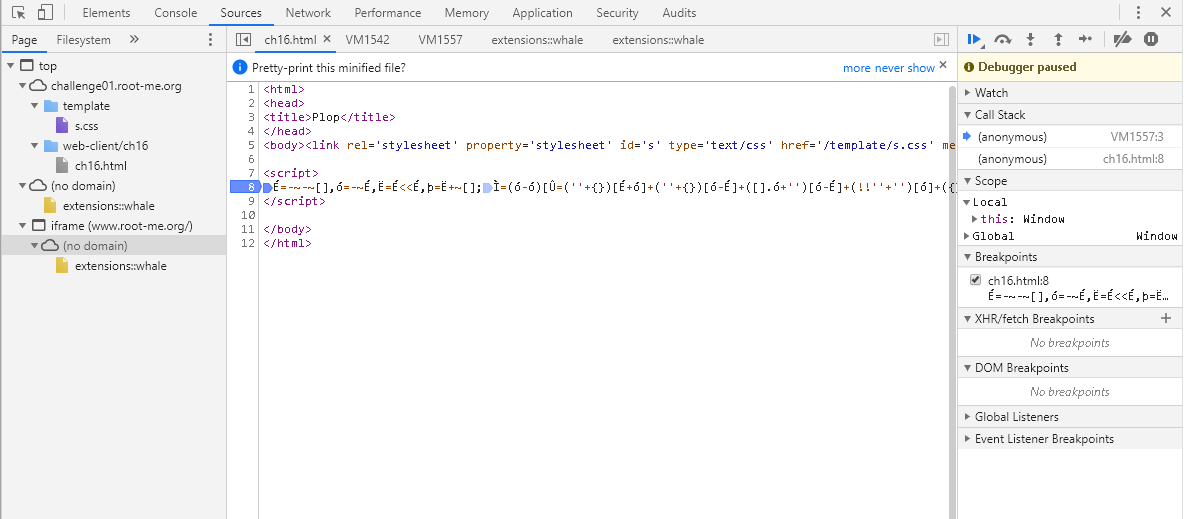
Task: Open the Memory tab
Action: [466, 13]
